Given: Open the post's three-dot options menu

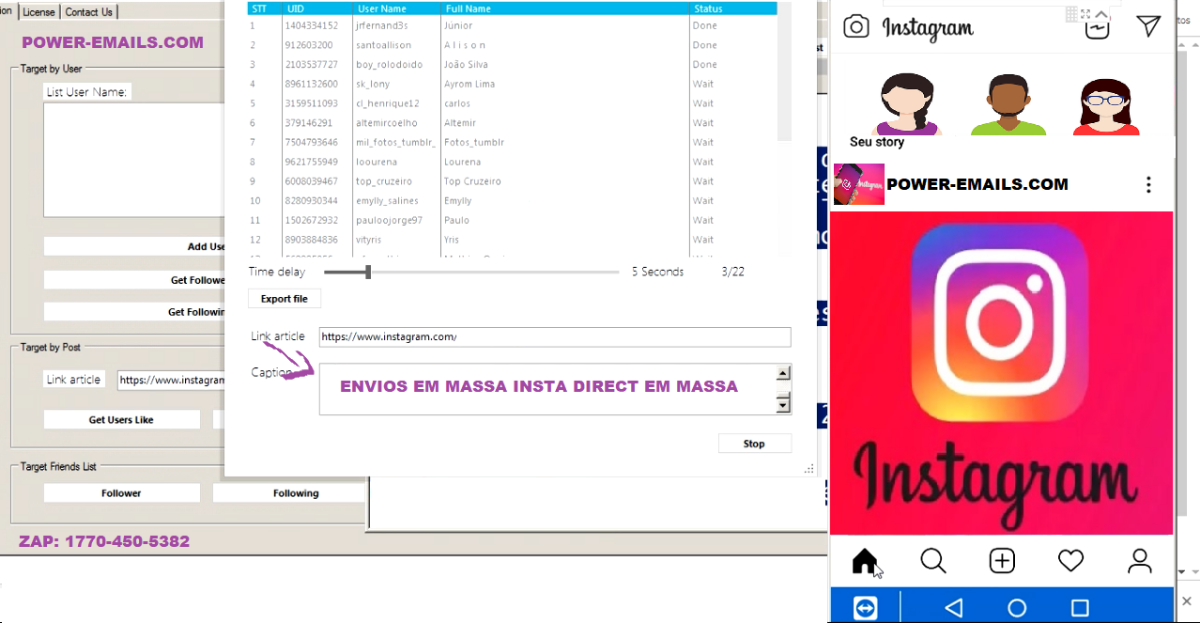Looking at the screenshot, I should (x=1149, y=185).
